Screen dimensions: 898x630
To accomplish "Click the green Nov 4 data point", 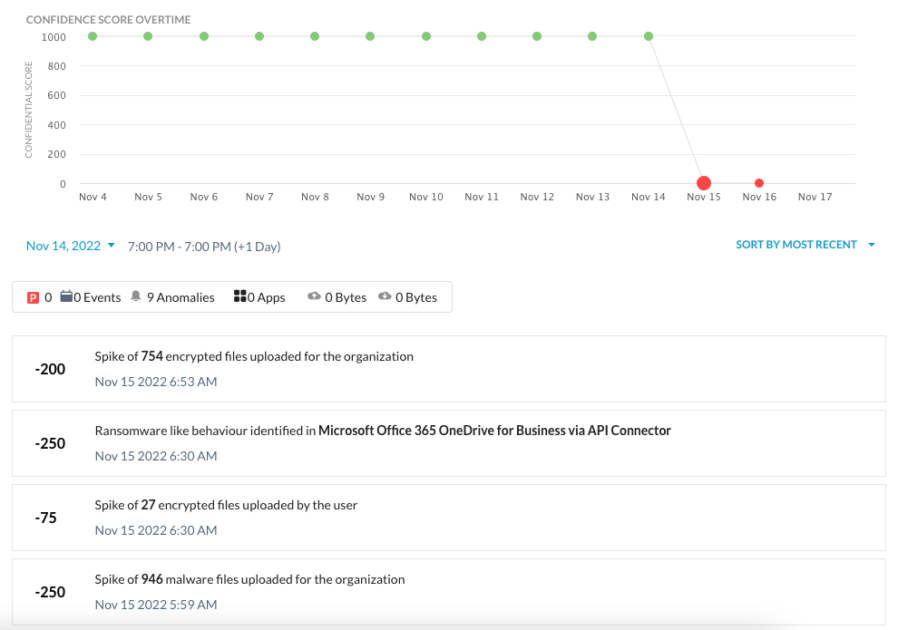I will pyautogui.click(x=92, y=37).
